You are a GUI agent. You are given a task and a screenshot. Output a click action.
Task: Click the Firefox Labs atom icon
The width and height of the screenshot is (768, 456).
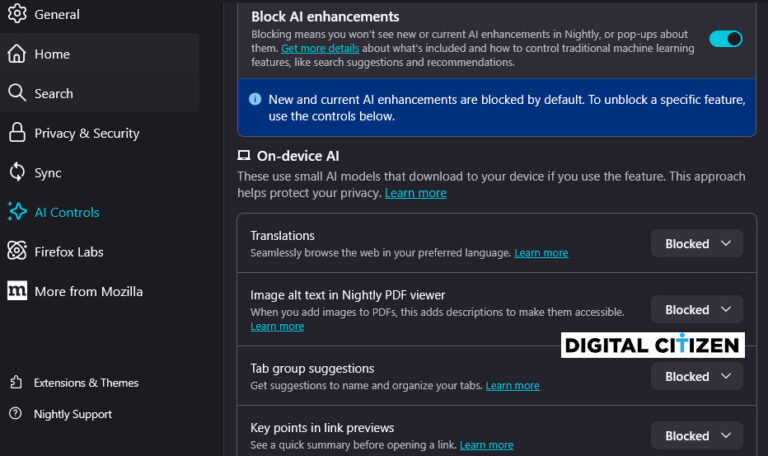pos(17,251)
